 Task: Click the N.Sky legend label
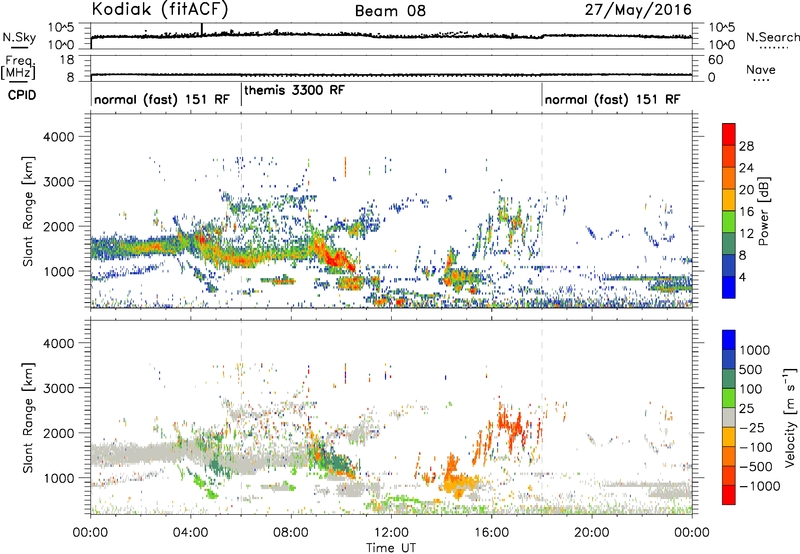pyautogui.click(x=19, y=37)
